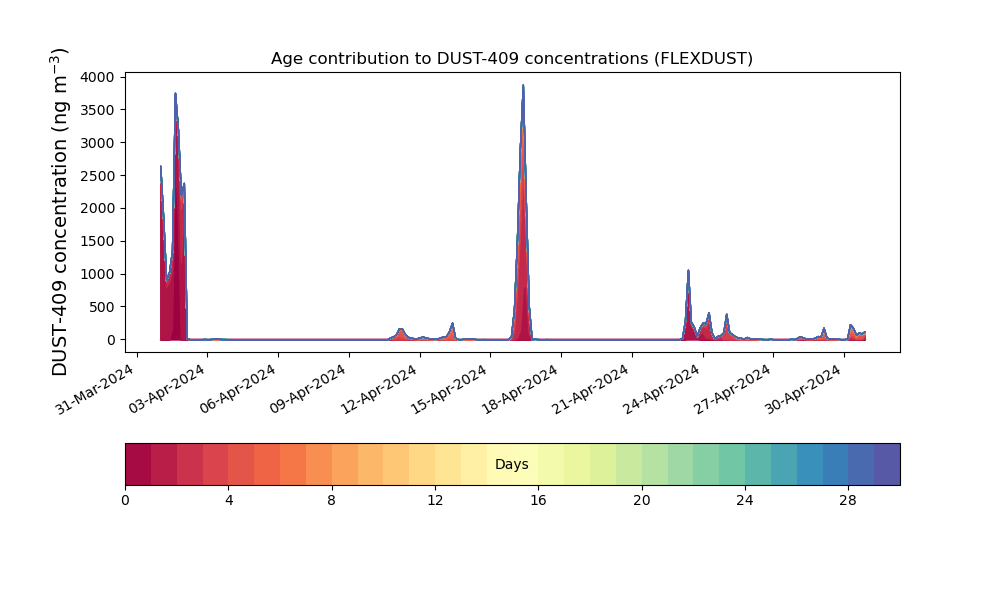Screen dimensions: 1000x600
Task: Select x-axis date label "15-Apr-2024"
Action: pyautogui.click(x=449, y=389)
